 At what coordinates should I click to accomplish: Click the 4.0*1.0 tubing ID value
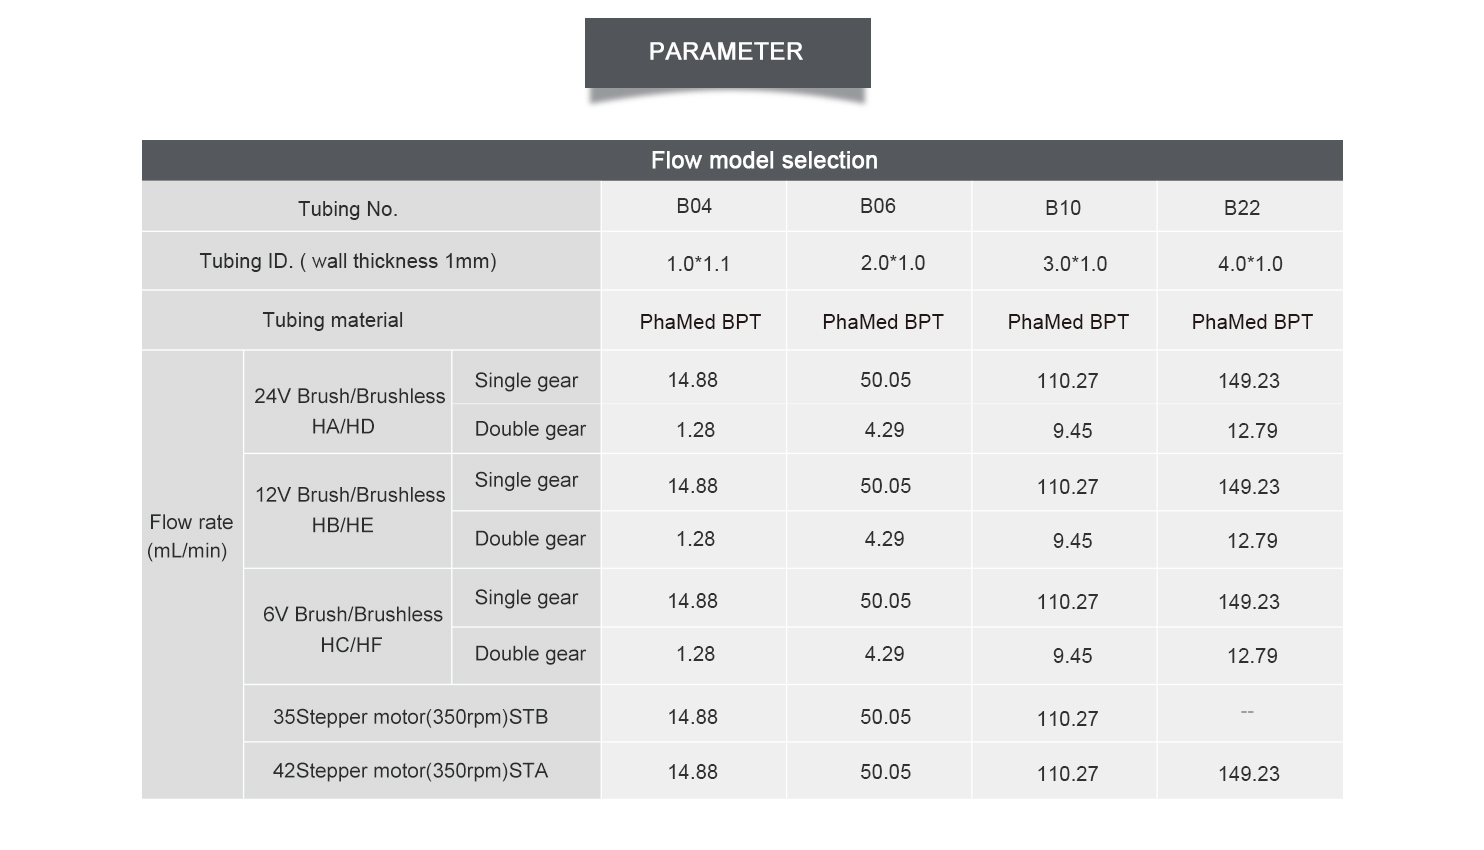(1250, 264)
